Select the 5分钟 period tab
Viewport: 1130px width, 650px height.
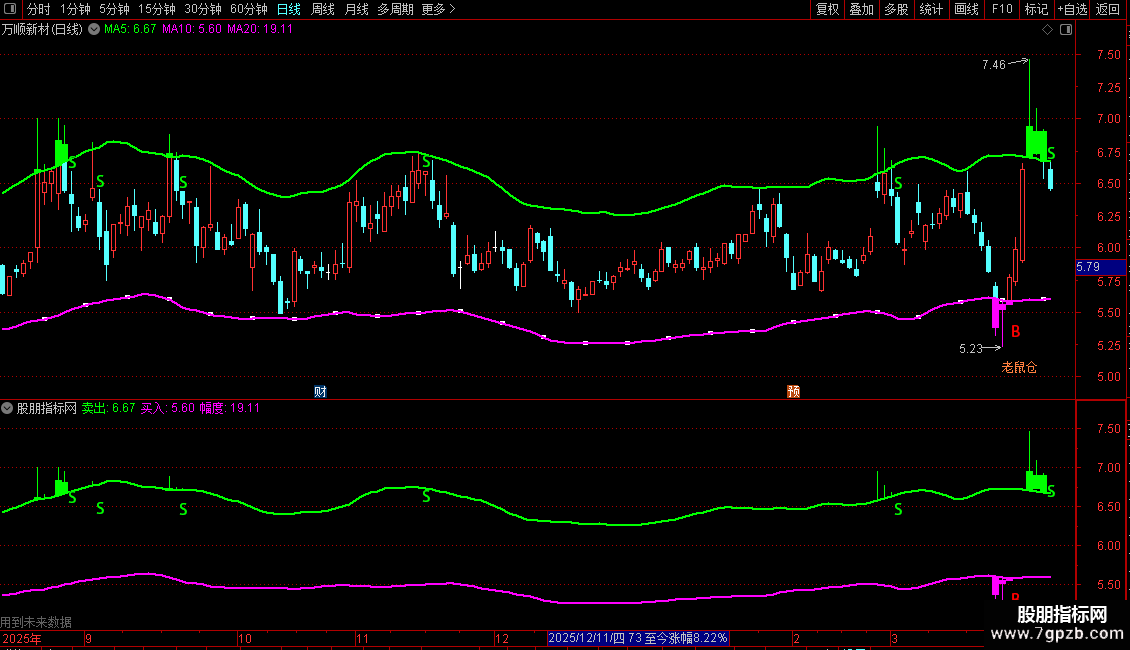point(114,9)
